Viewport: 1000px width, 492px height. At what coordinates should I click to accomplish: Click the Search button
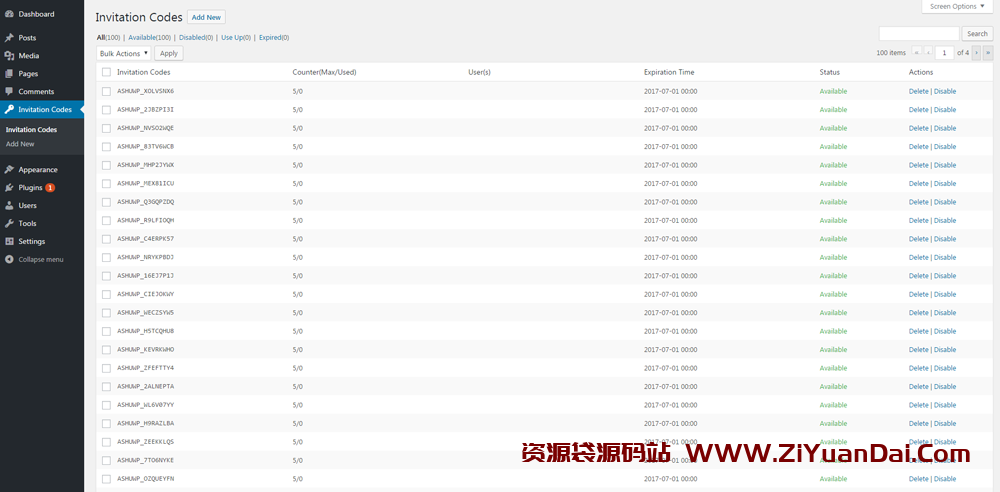977,34
